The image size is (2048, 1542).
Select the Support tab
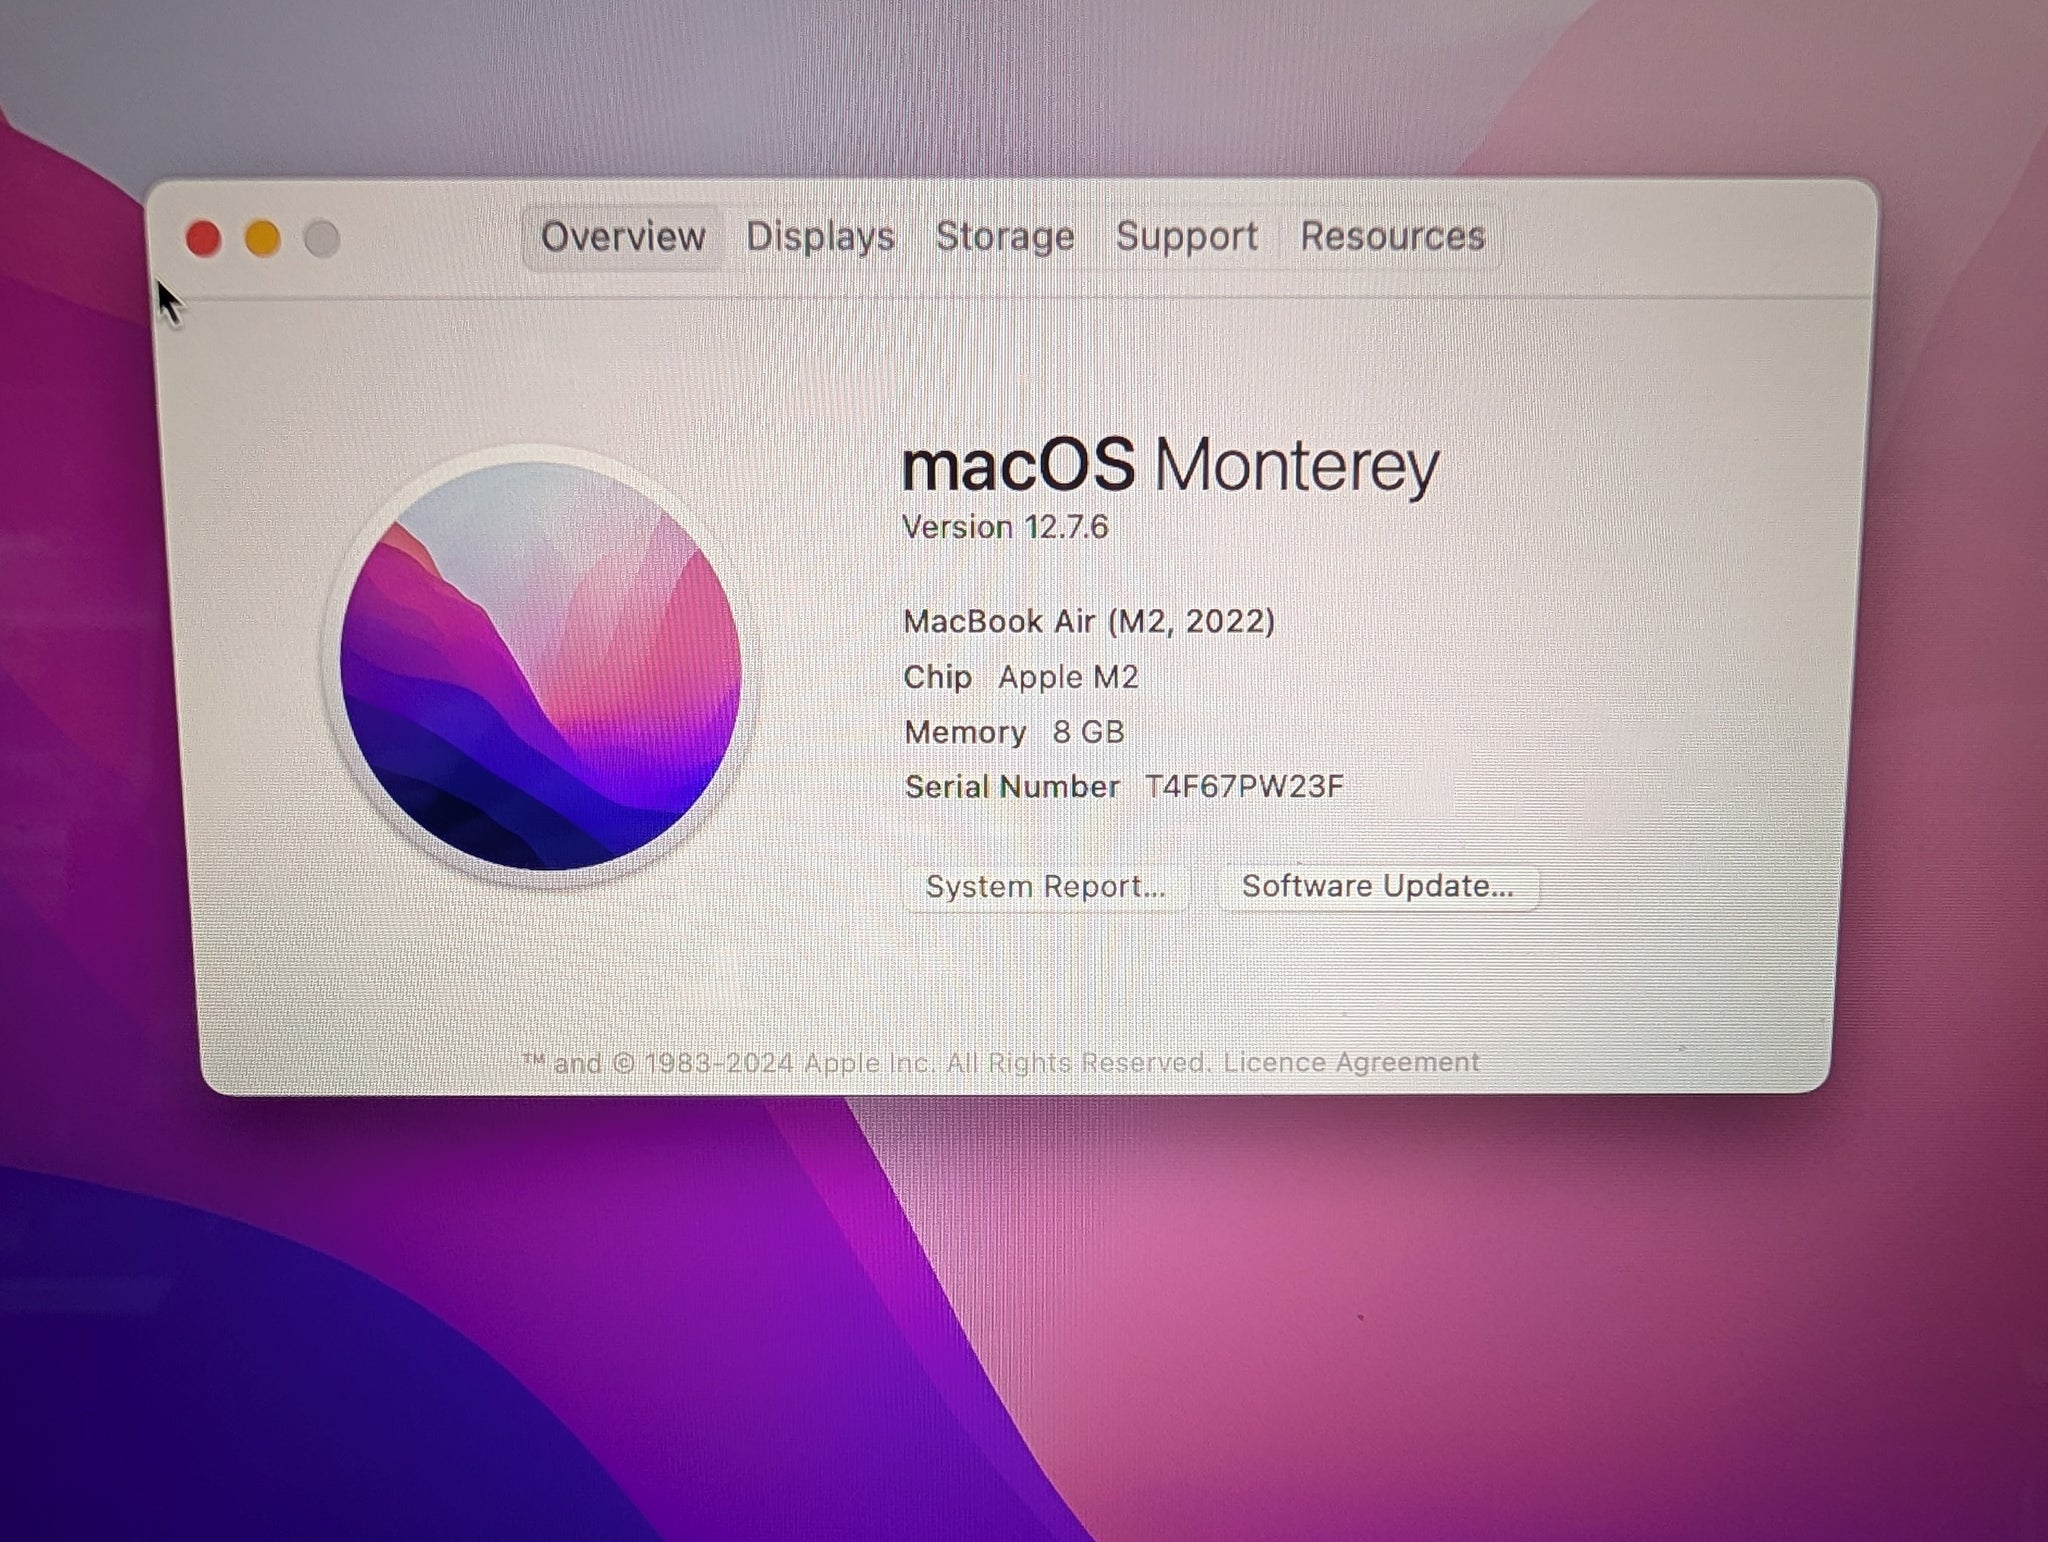(x=1186, y=237)
